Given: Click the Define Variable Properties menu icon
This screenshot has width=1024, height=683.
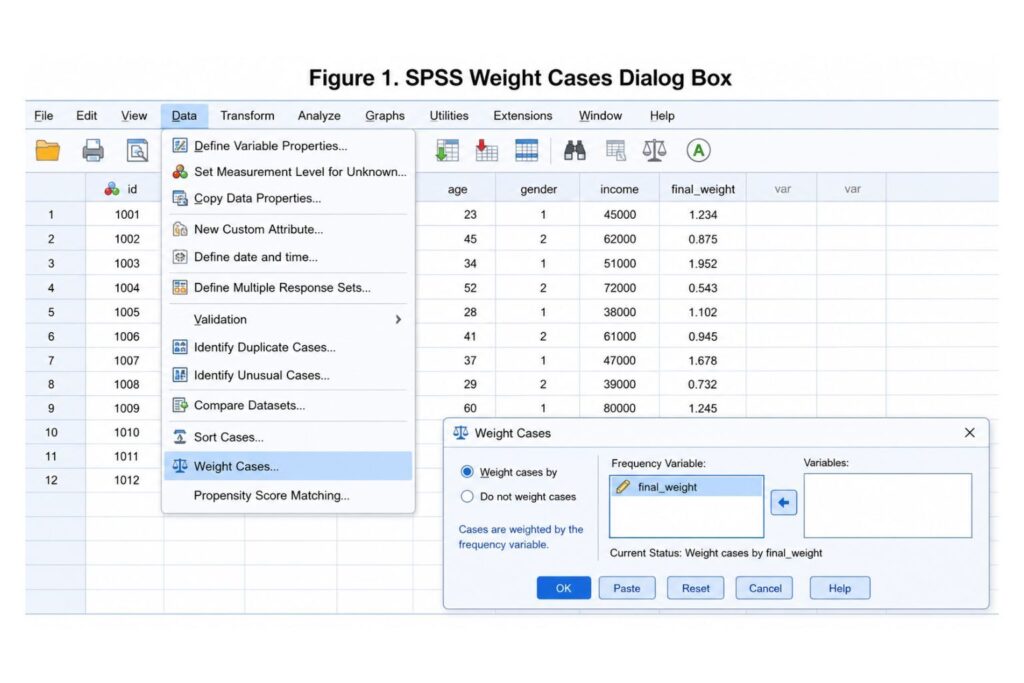Looking at the screenshot, I should [x=180, y=146].
